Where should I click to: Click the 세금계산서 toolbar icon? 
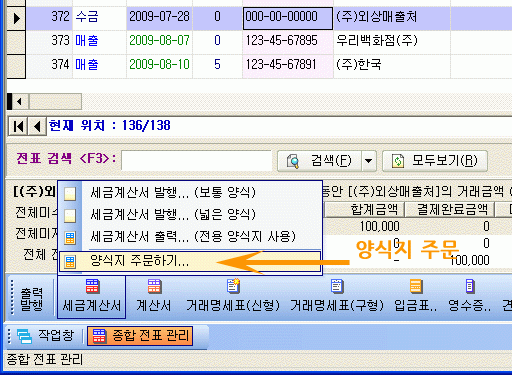coord(92,296)
